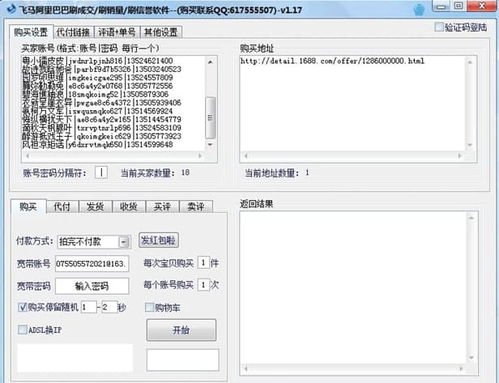The image size is (499, 383).
Task: Open the 评语+单号 tab
Action: [x=117, y=32]
